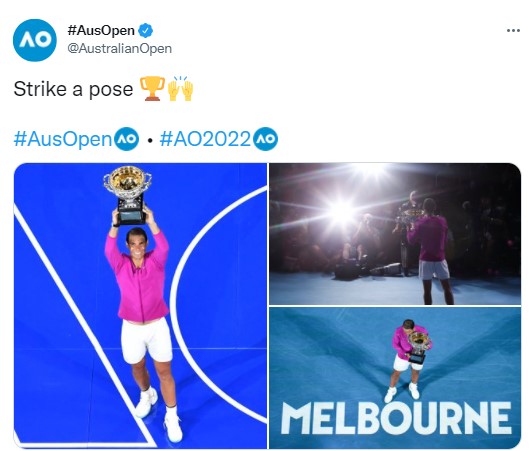Click the trophy emoji in tweet
The width and height of the screenshot is (532, 451).
point(152,89)
